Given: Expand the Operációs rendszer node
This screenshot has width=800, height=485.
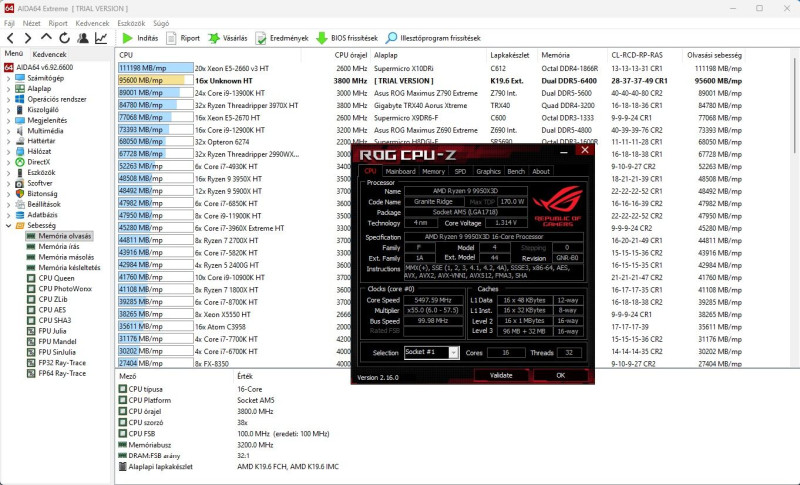Looking at the screenshot, I should [8, 99].
